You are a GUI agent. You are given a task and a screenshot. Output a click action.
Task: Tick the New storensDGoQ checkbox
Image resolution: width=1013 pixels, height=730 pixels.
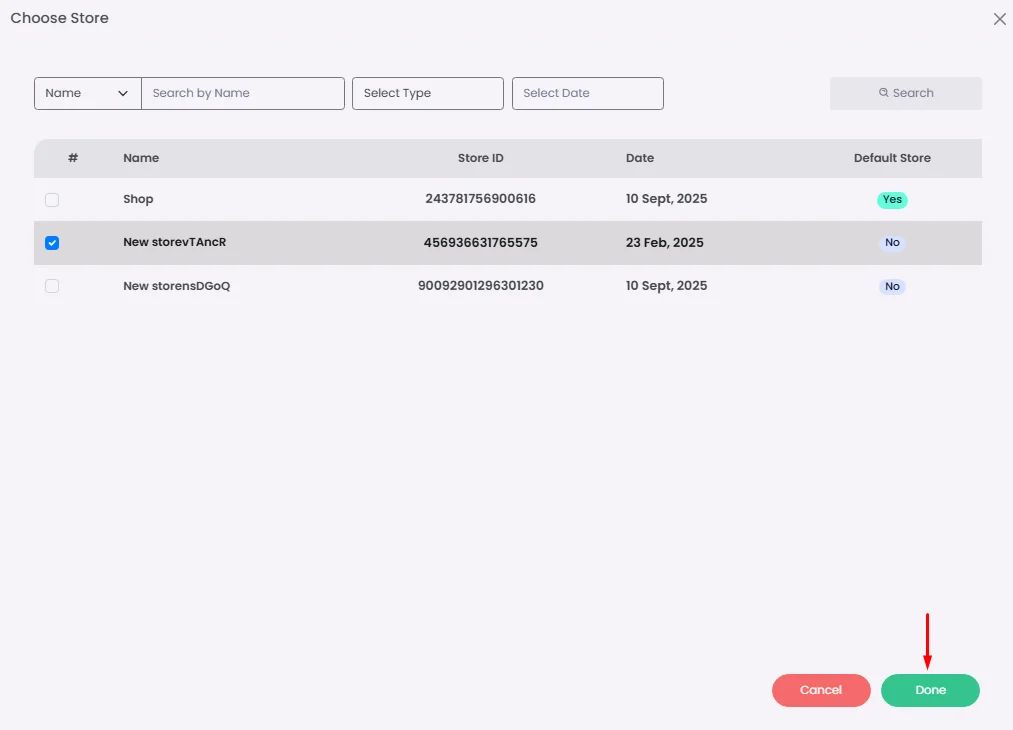click(x=52, y=286)
